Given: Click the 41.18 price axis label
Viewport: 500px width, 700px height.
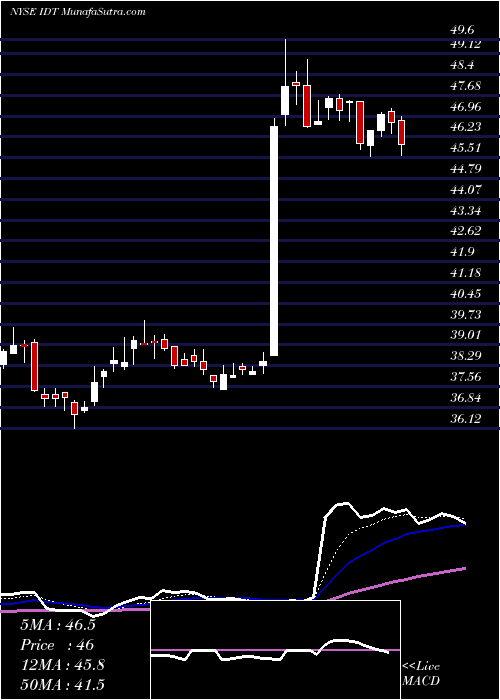Looking at the screenshot, I should [x=466, y=272].
